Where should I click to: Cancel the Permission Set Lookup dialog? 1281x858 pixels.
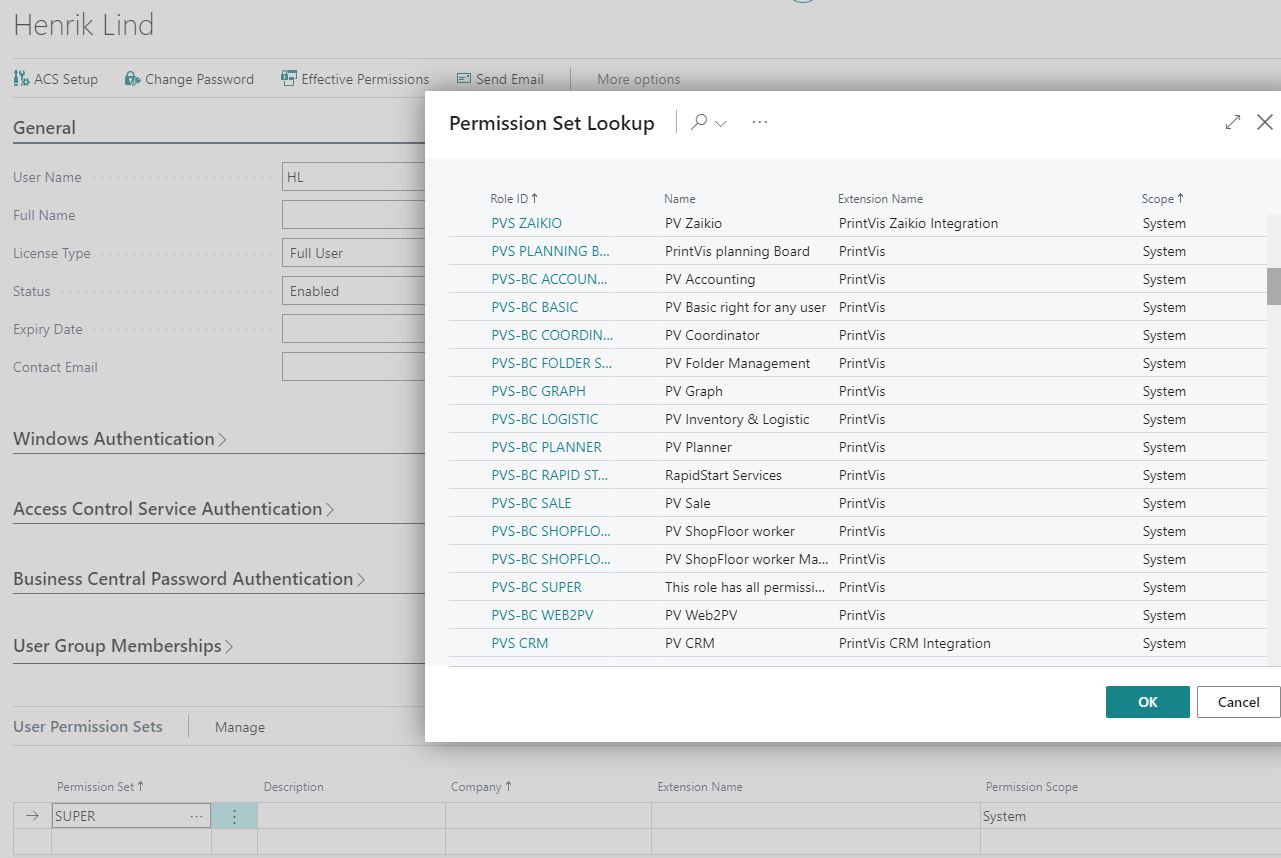[1237, 701]
